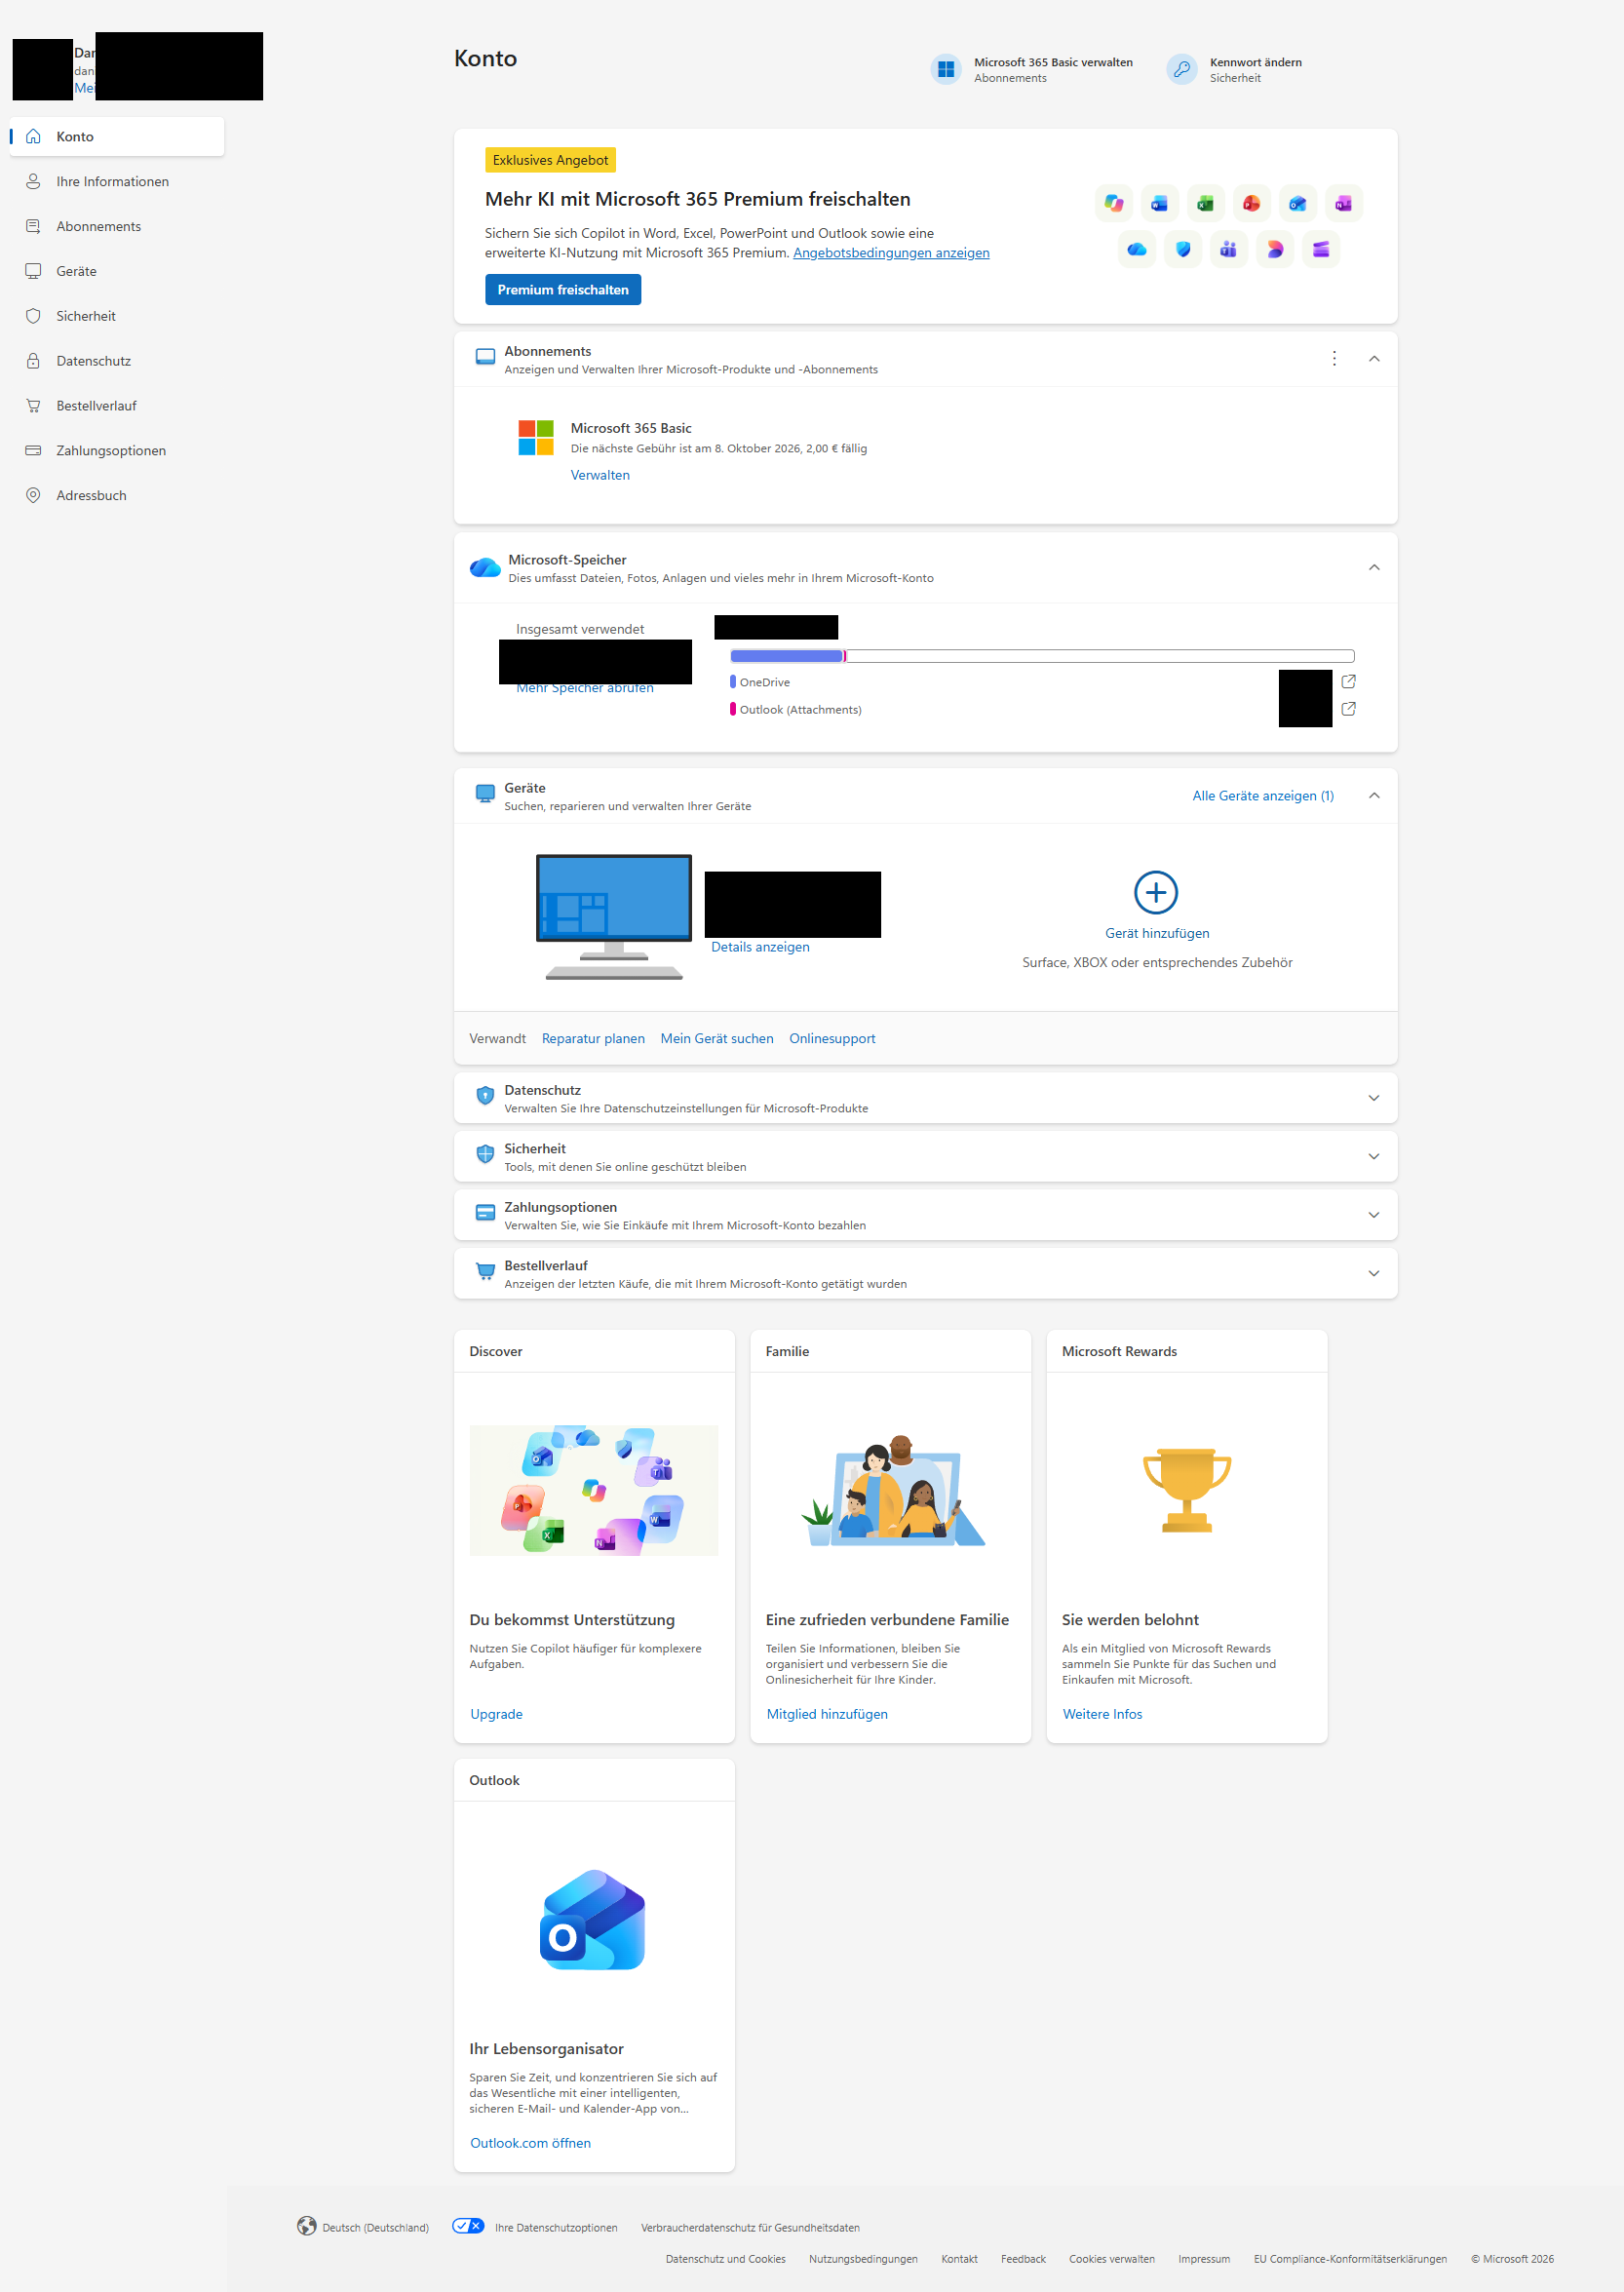Click Weitere Infos in Microsoft Rewards card

click(1102, 1714)
